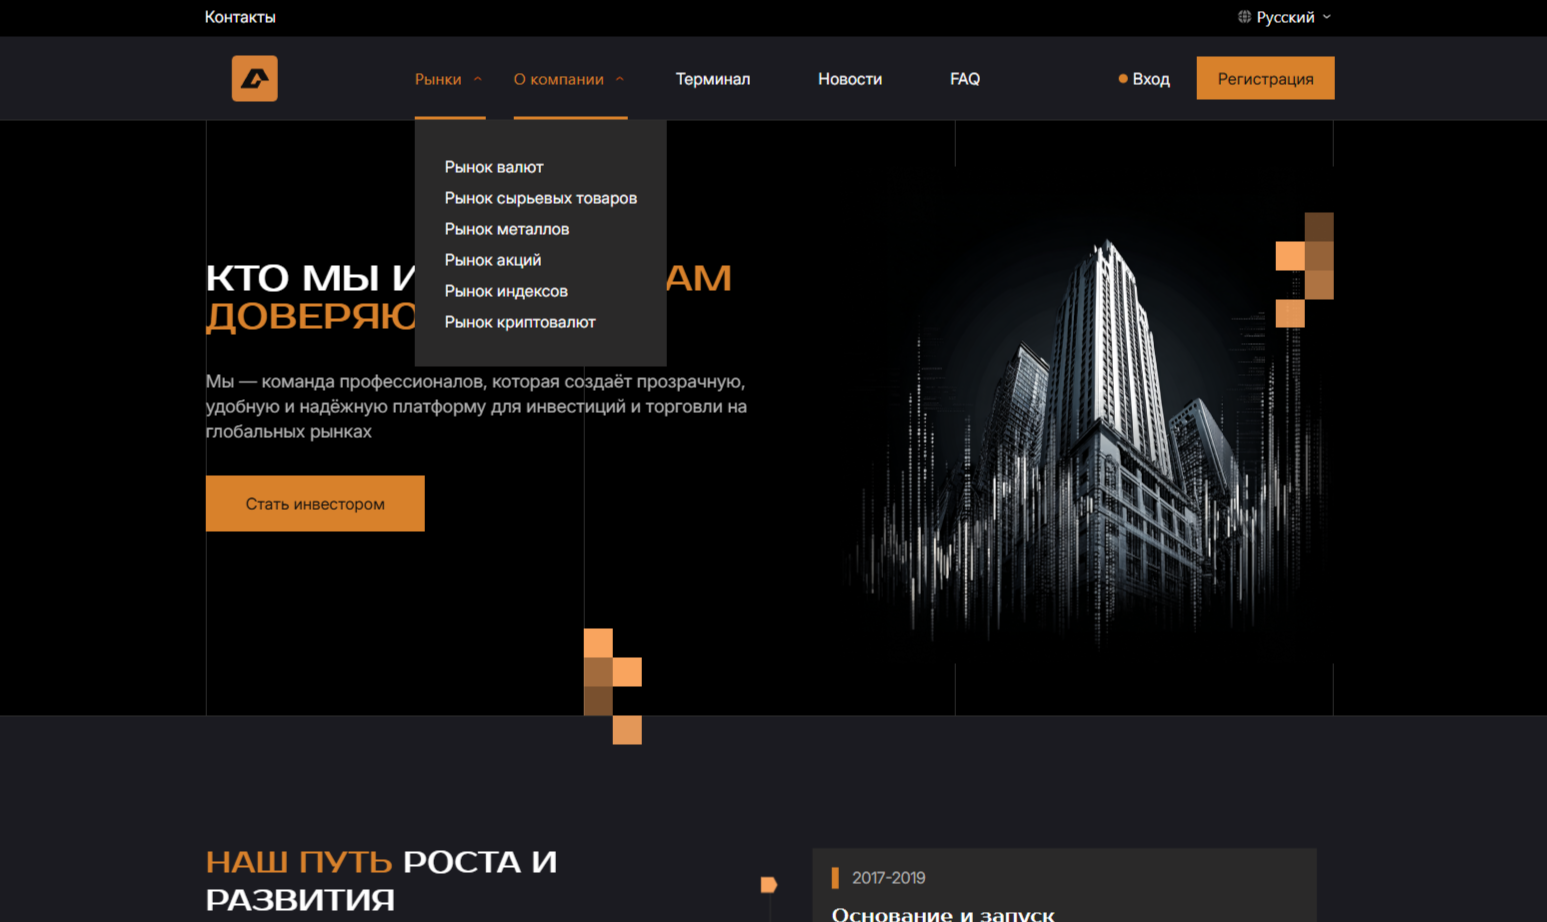
Task: Click the Регистрация button
Action: click(1266, 78)
